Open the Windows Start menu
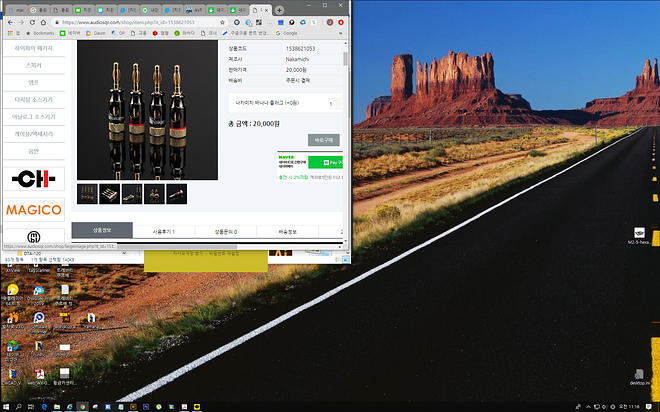 click(7, 406)
